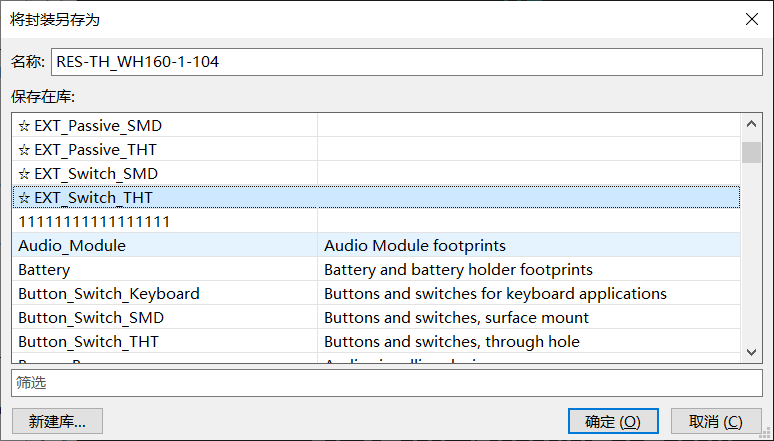The image size is (774, 441).
Task: Click the star icon beside EXT_Passive_SMD
Action: 24,126
